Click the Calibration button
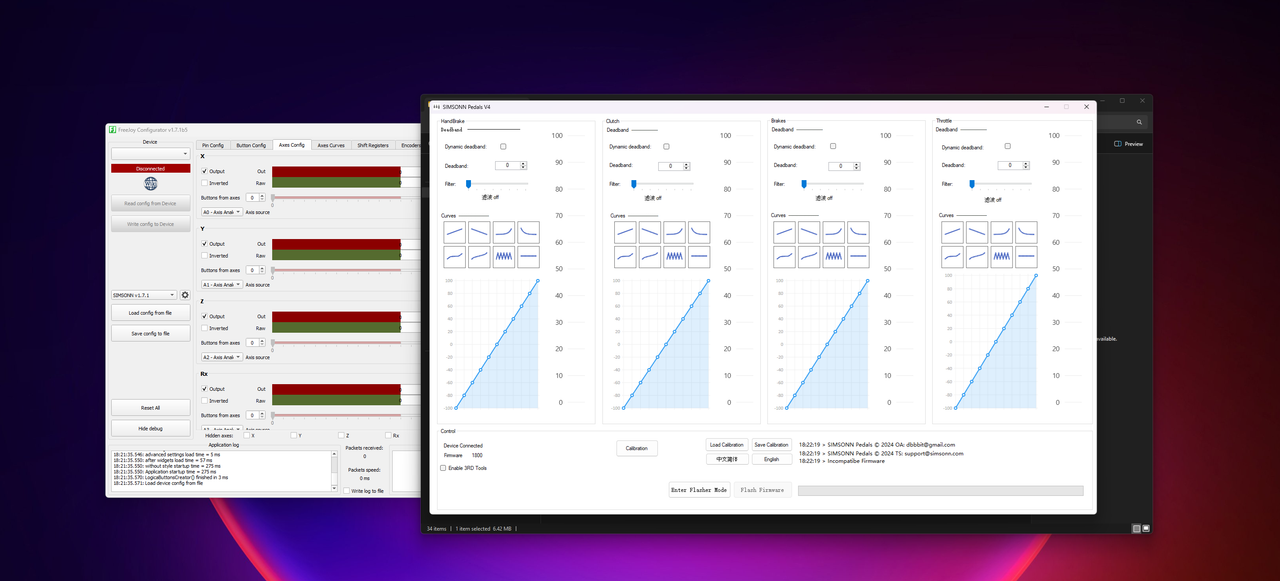The image size is (1280, 581). 637,448
